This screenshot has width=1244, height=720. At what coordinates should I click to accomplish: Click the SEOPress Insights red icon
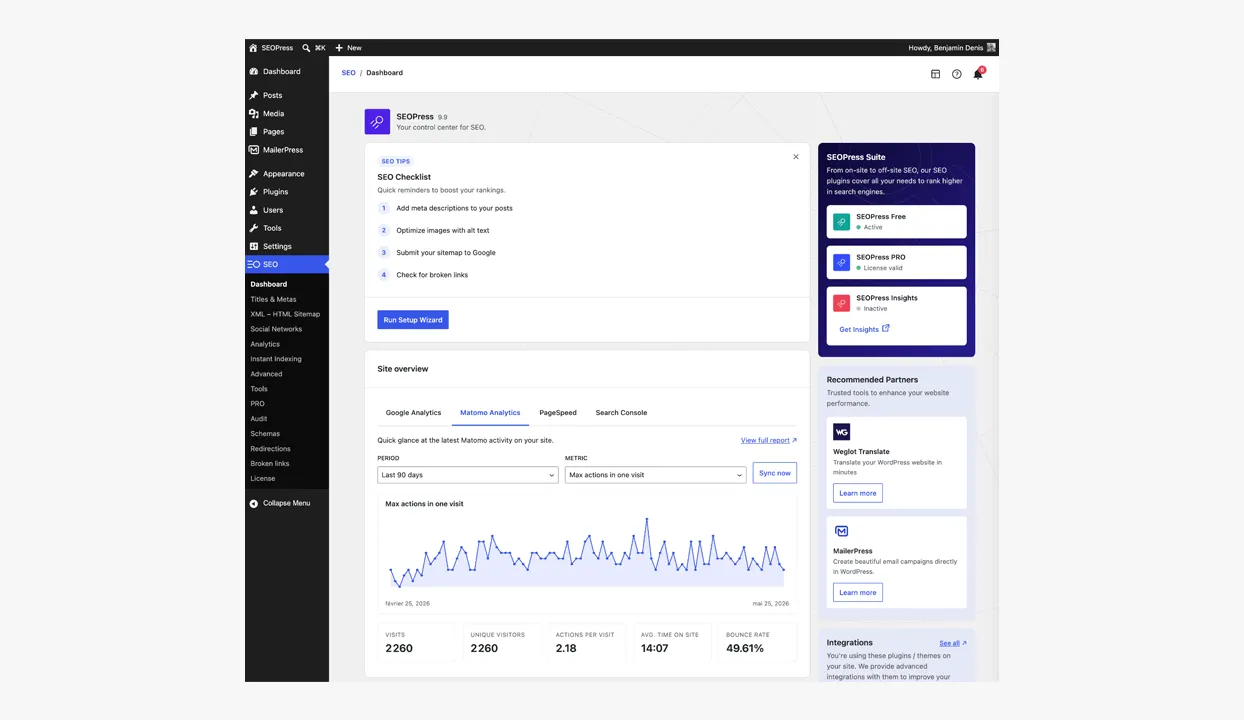coord(842,303)
